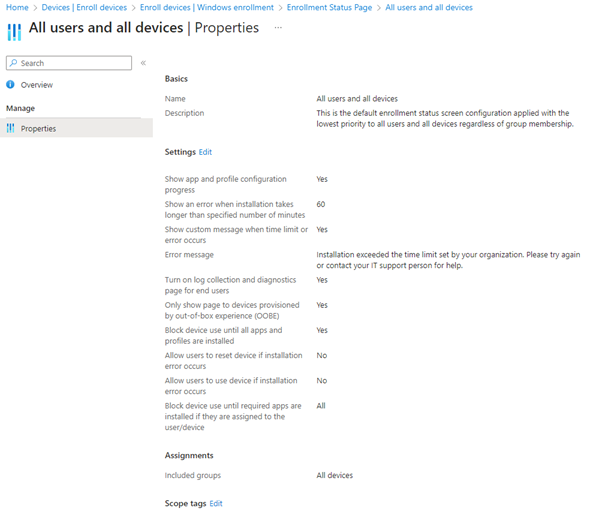This screenshot has height=520, width=602.
Task: Click the All users and all devices breadcrumb
Action: (429, 7)
